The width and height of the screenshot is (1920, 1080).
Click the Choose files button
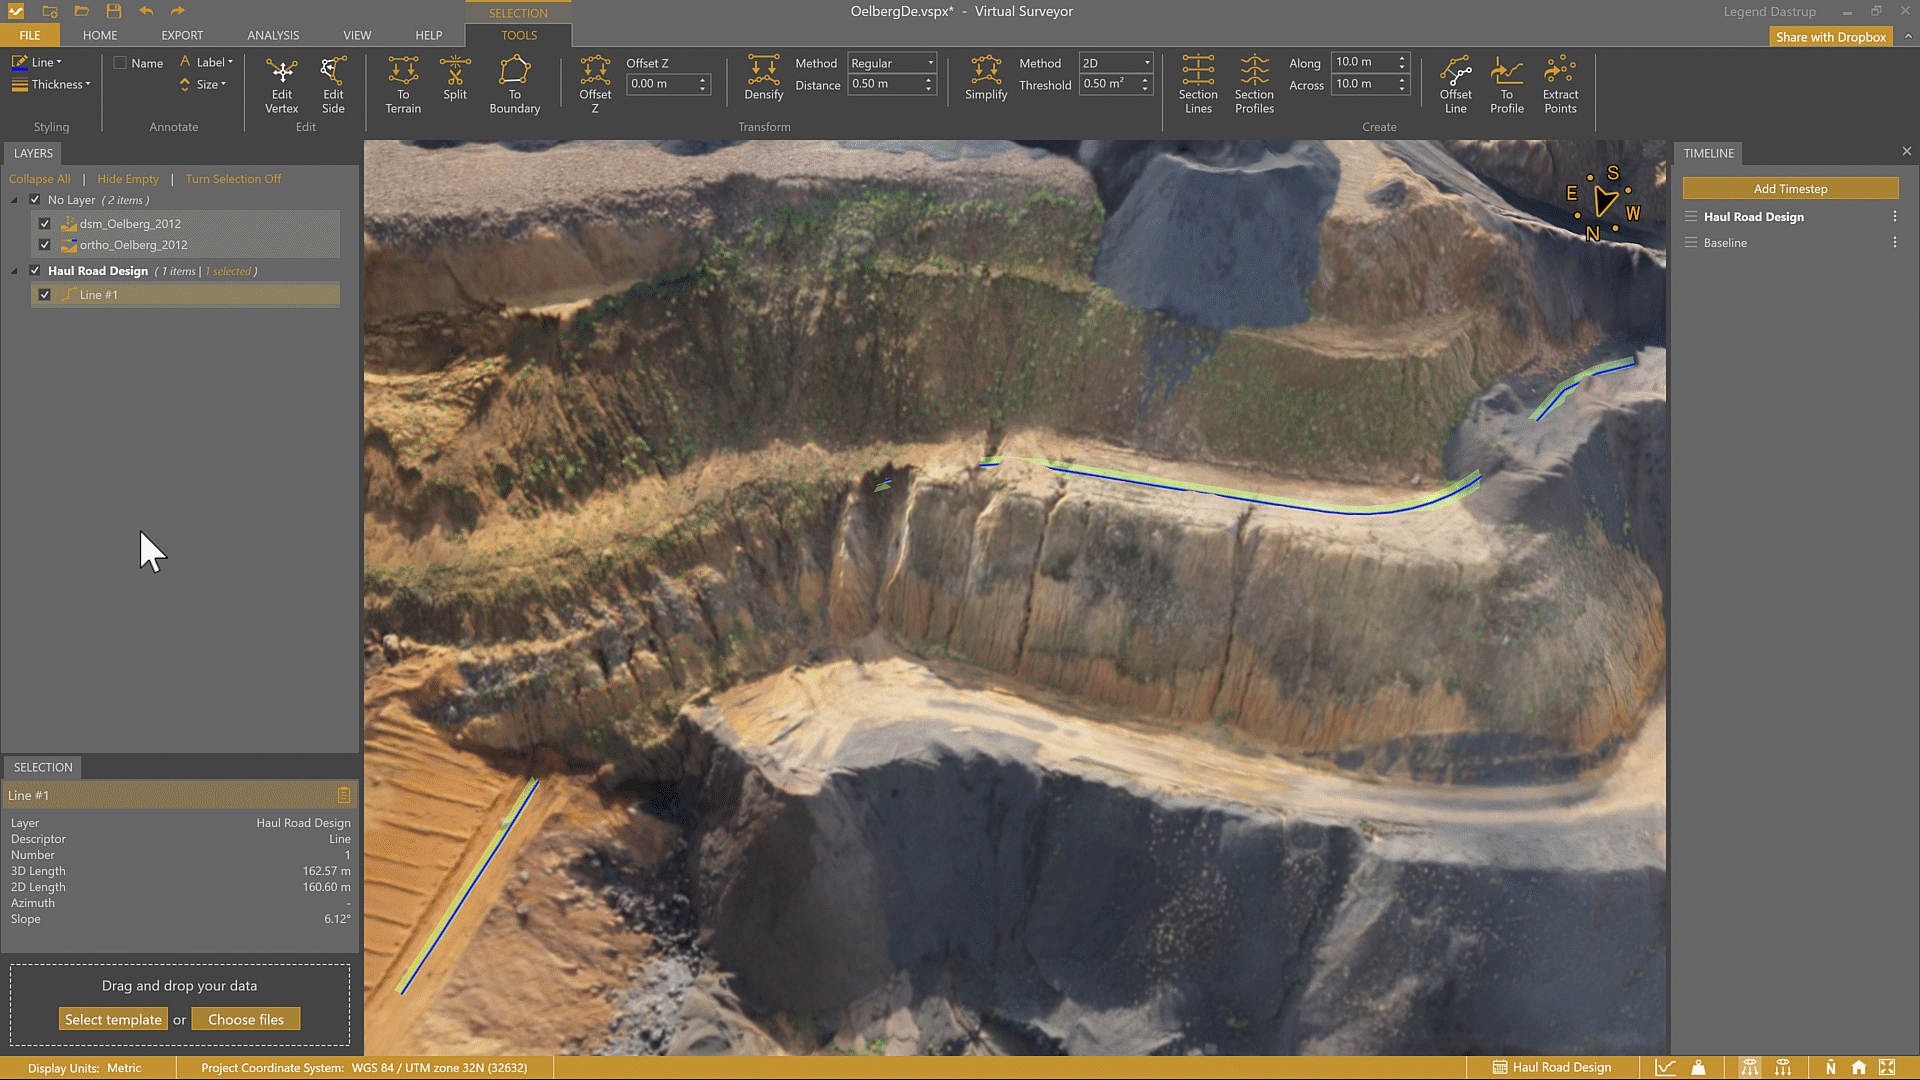coord(246,1019)
